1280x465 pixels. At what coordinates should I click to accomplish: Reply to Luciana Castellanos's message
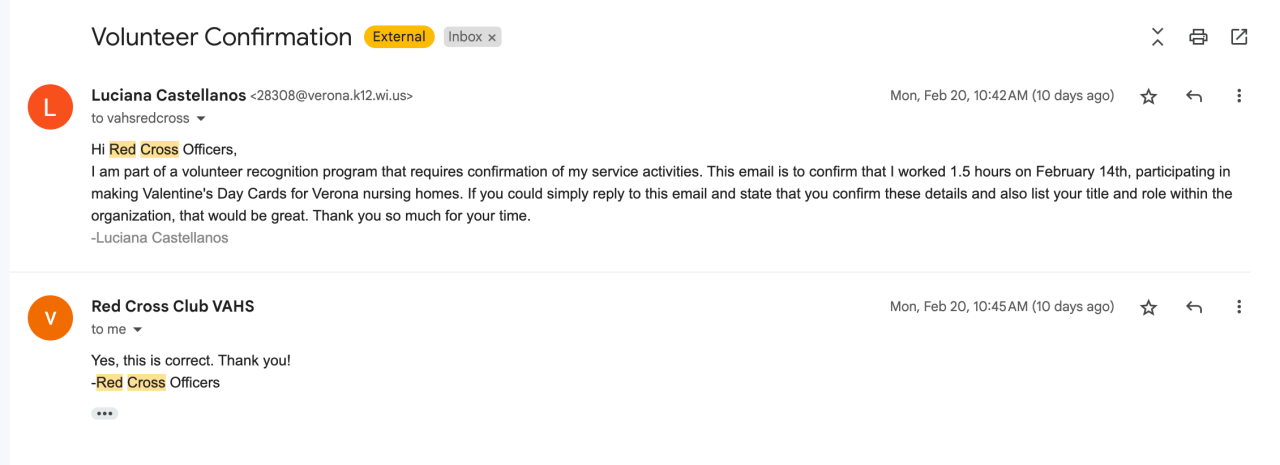(1193, 96)
